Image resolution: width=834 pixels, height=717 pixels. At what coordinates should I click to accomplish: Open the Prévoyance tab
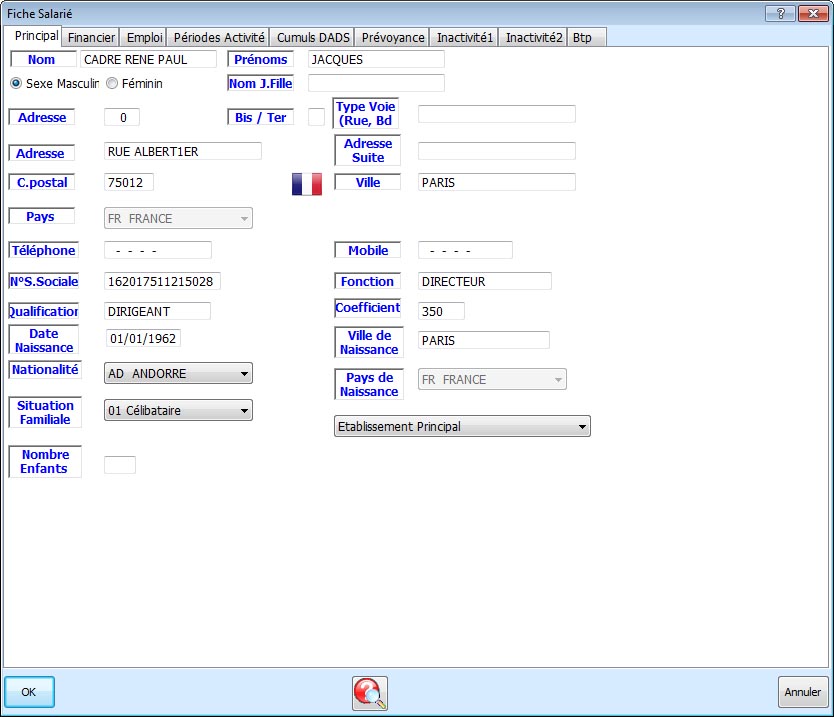[393, 37]
